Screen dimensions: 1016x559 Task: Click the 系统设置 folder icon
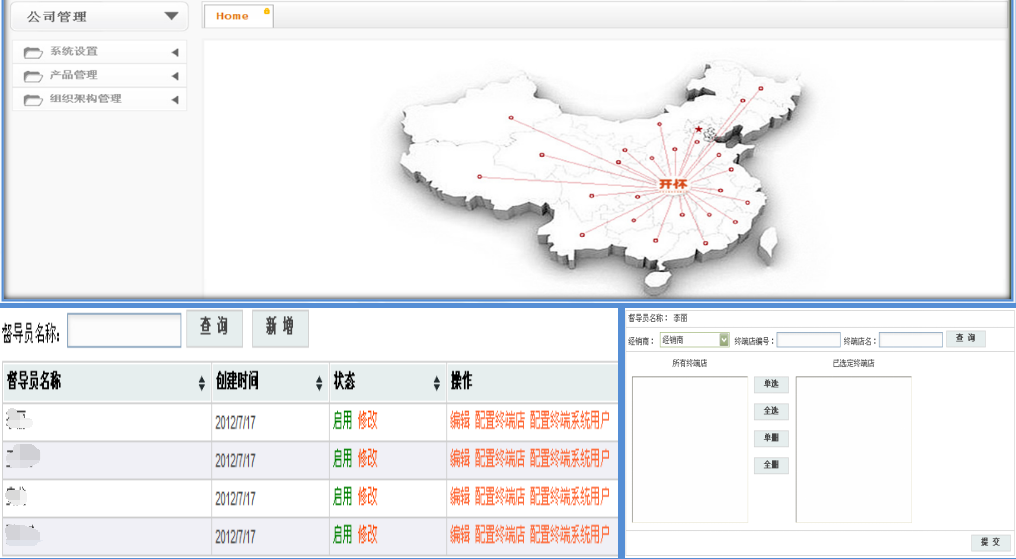click(33, 52)
